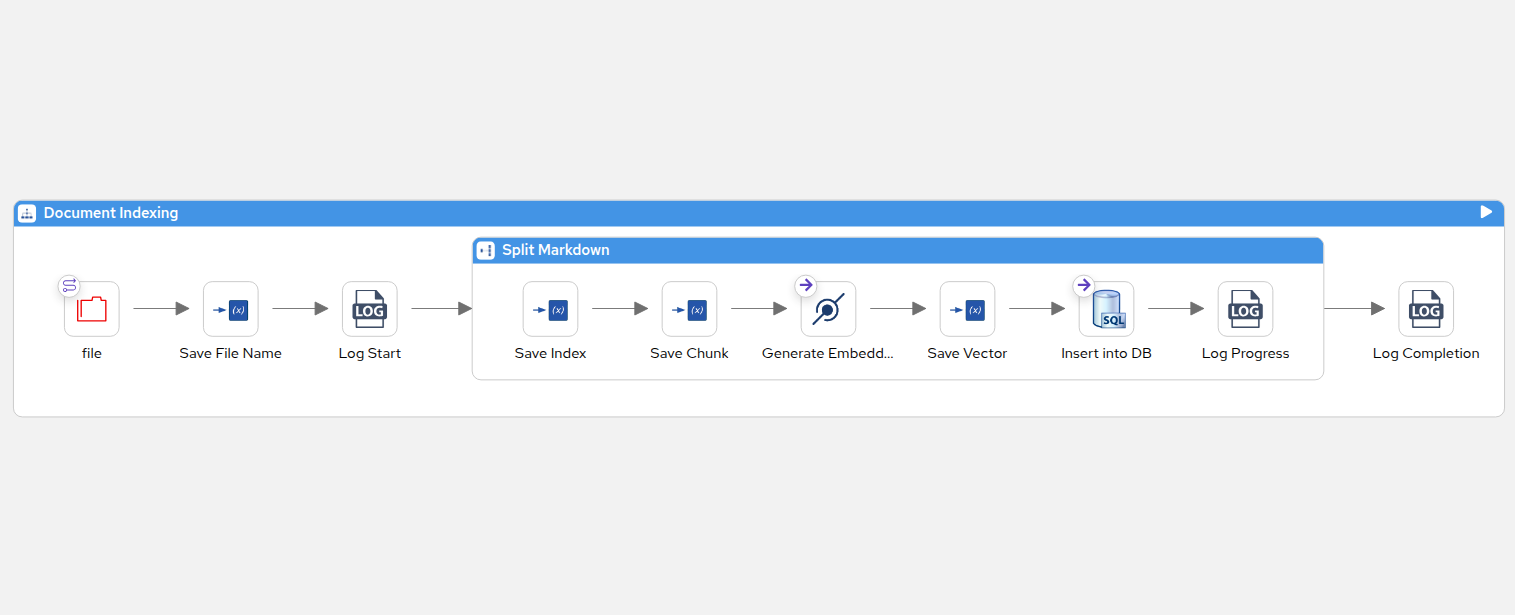Image resolution: width=1515 pixels, height=615 pixels.
Task: Select the Log Start logger node
Action: pos(370,309)
